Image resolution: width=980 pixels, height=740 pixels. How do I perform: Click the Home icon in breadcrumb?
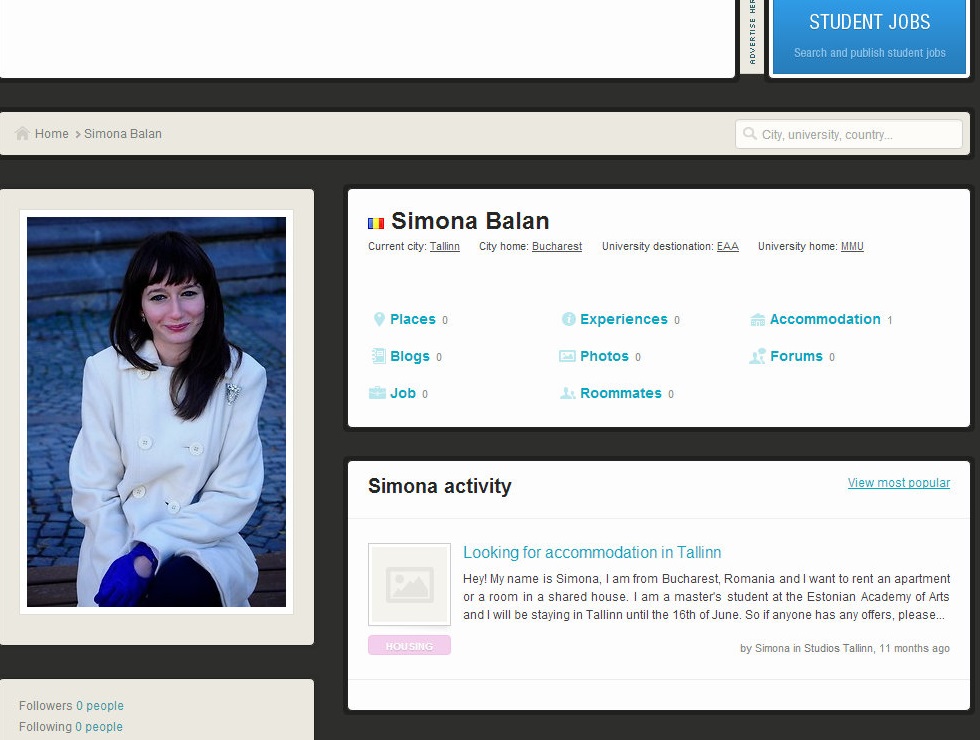[x=22, y=134]
